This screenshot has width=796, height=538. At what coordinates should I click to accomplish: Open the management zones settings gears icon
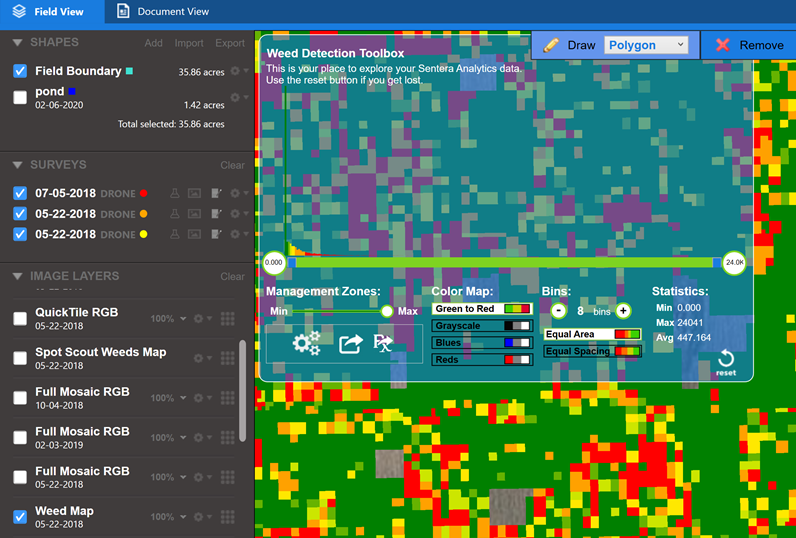(x=306, y=343)
